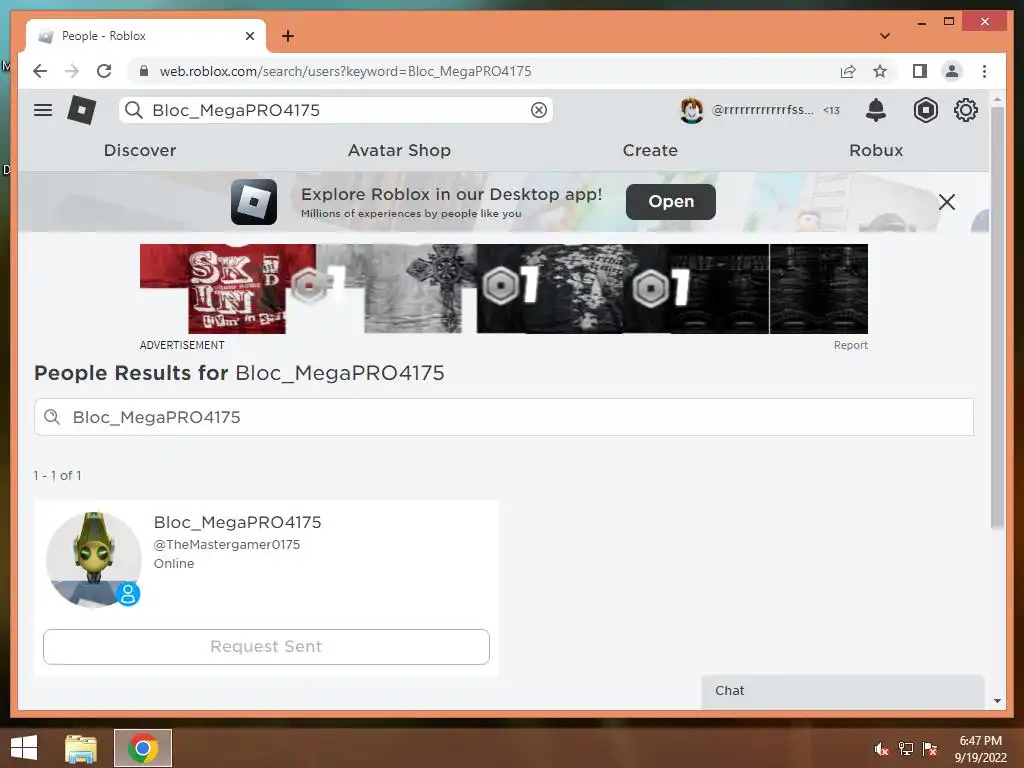Viewport: 1024px width, 768px height.
Task: Open Action Center flag tray icon
Action: pyautogui.click(x=929, y=749)
